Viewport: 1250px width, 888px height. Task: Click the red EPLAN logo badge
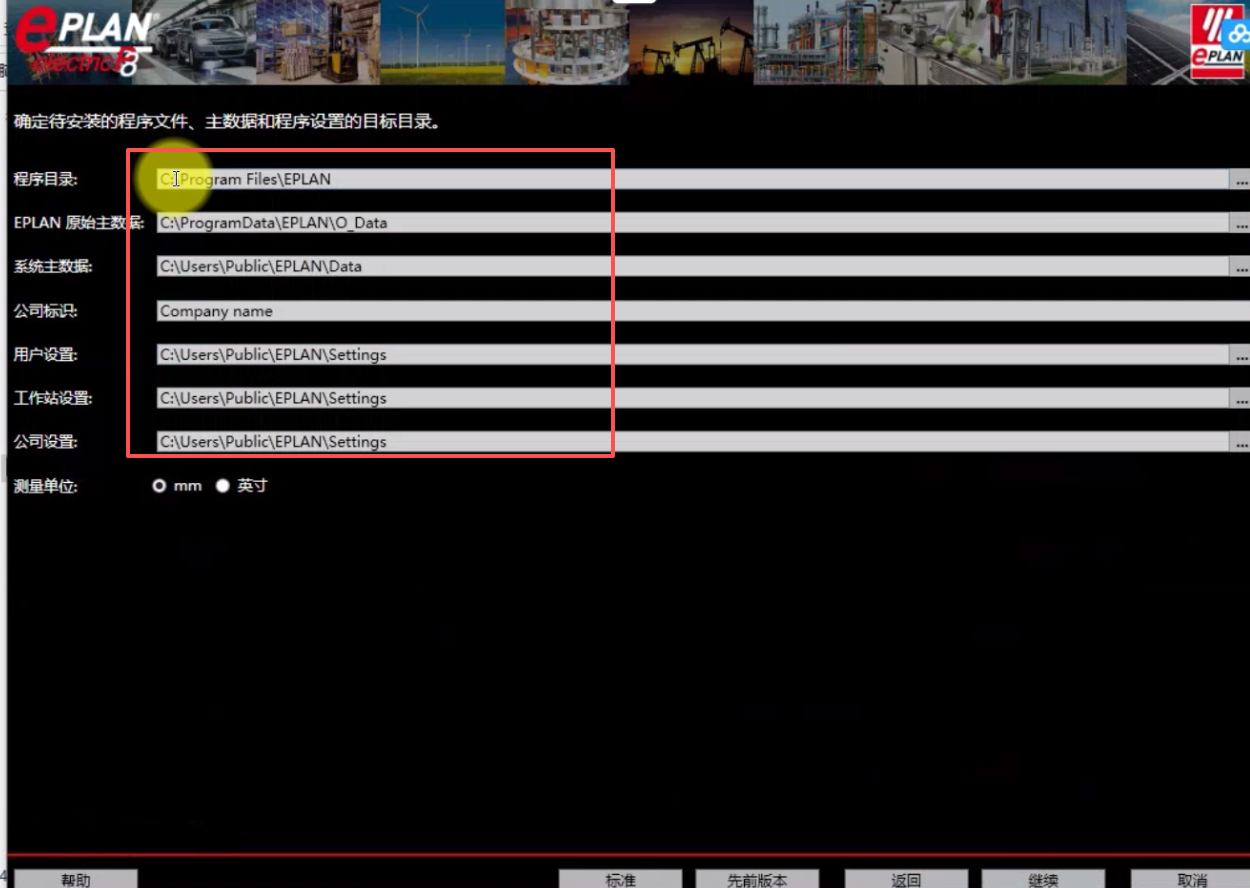click(x=1218, y=41)
